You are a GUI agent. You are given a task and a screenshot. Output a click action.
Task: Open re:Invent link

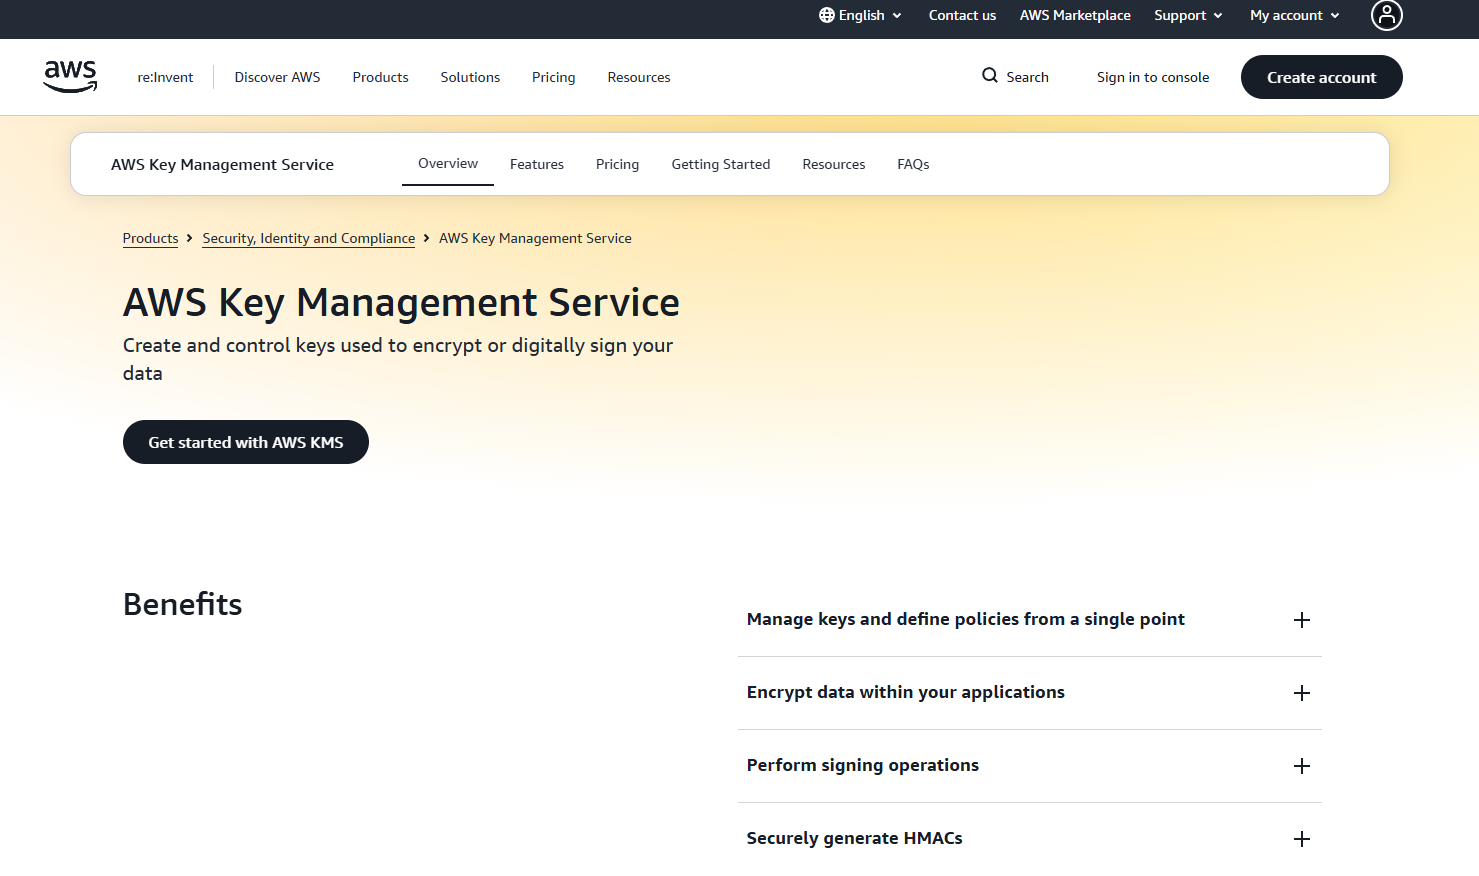click(165, 77)
